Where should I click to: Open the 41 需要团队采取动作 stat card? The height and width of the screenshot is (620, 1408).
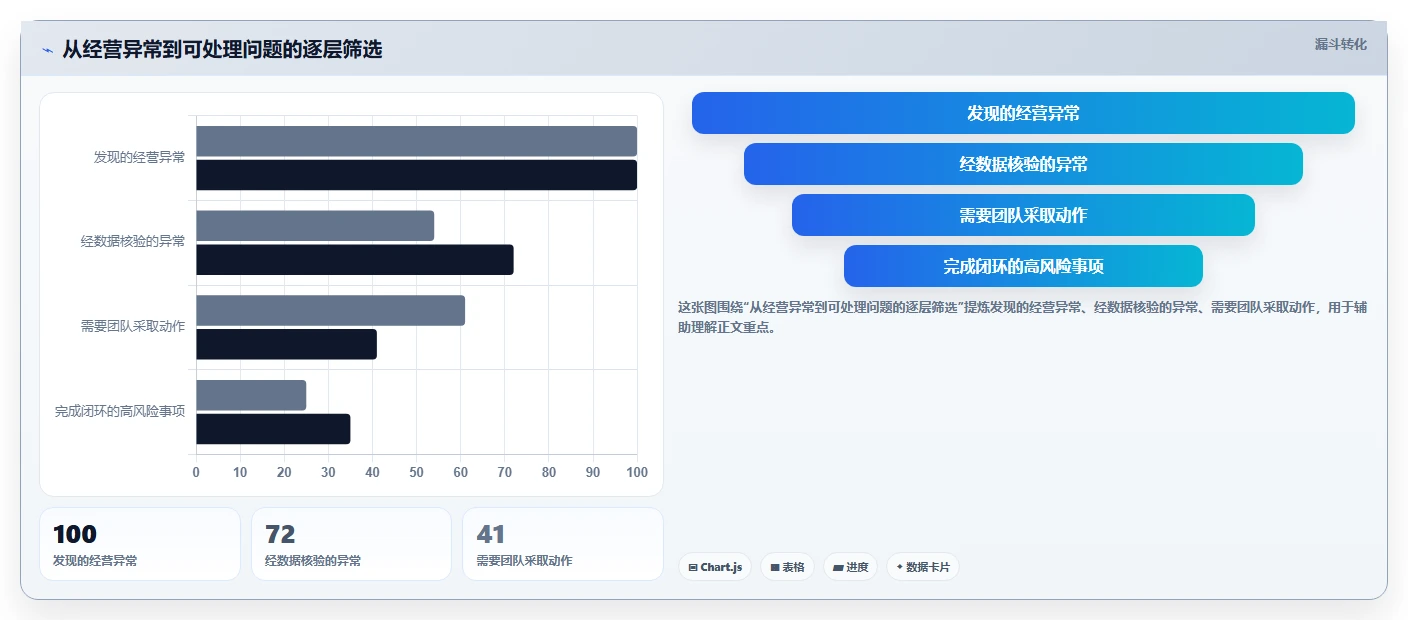coord(563,544)
